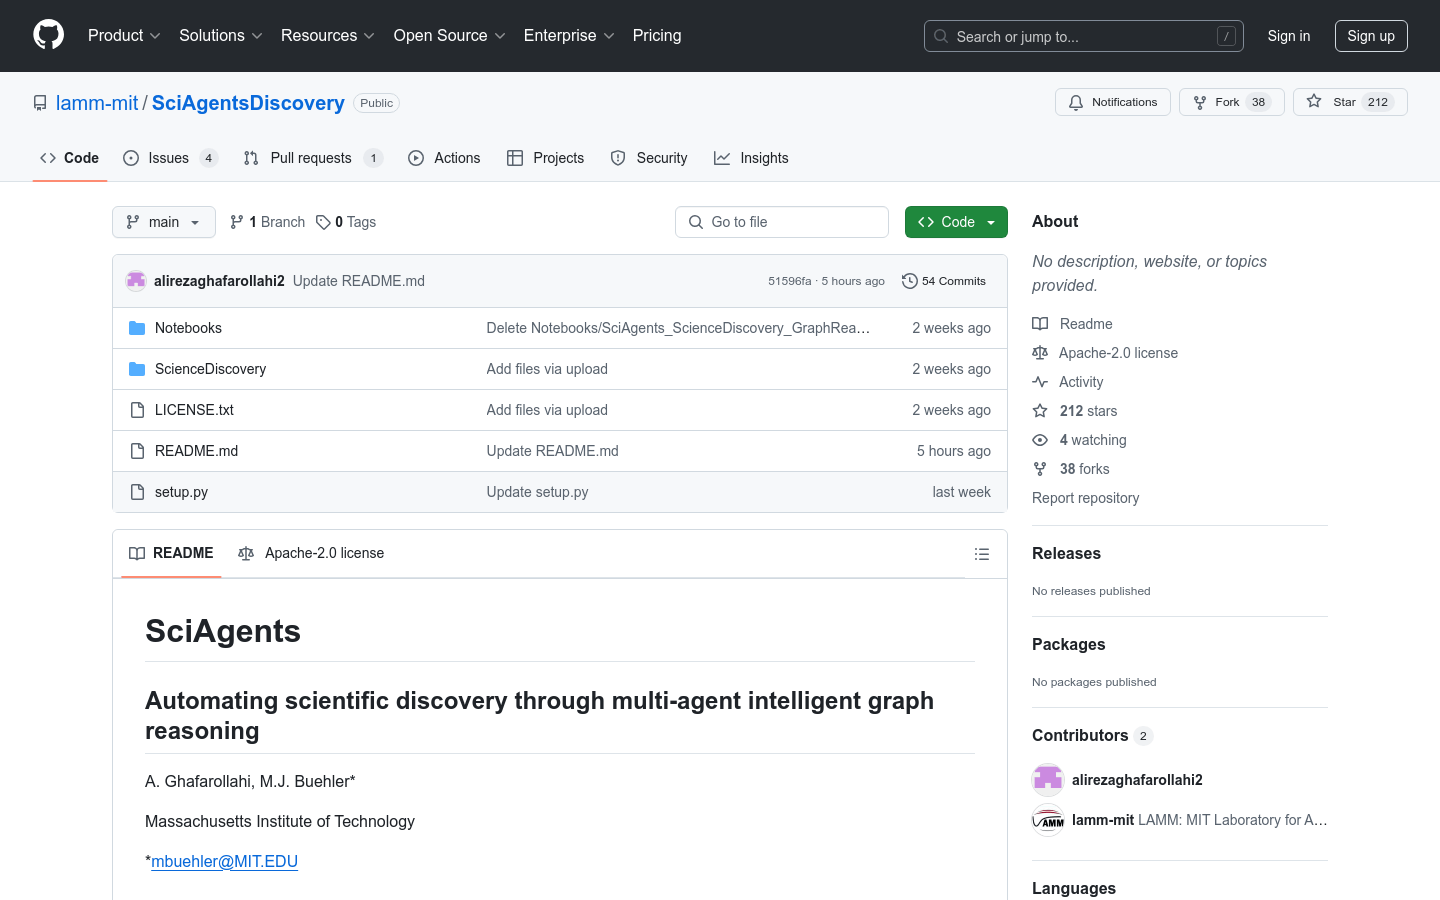Click the Sign up button
Screen dimensions: 1440x900
(x=1370, y=36)
